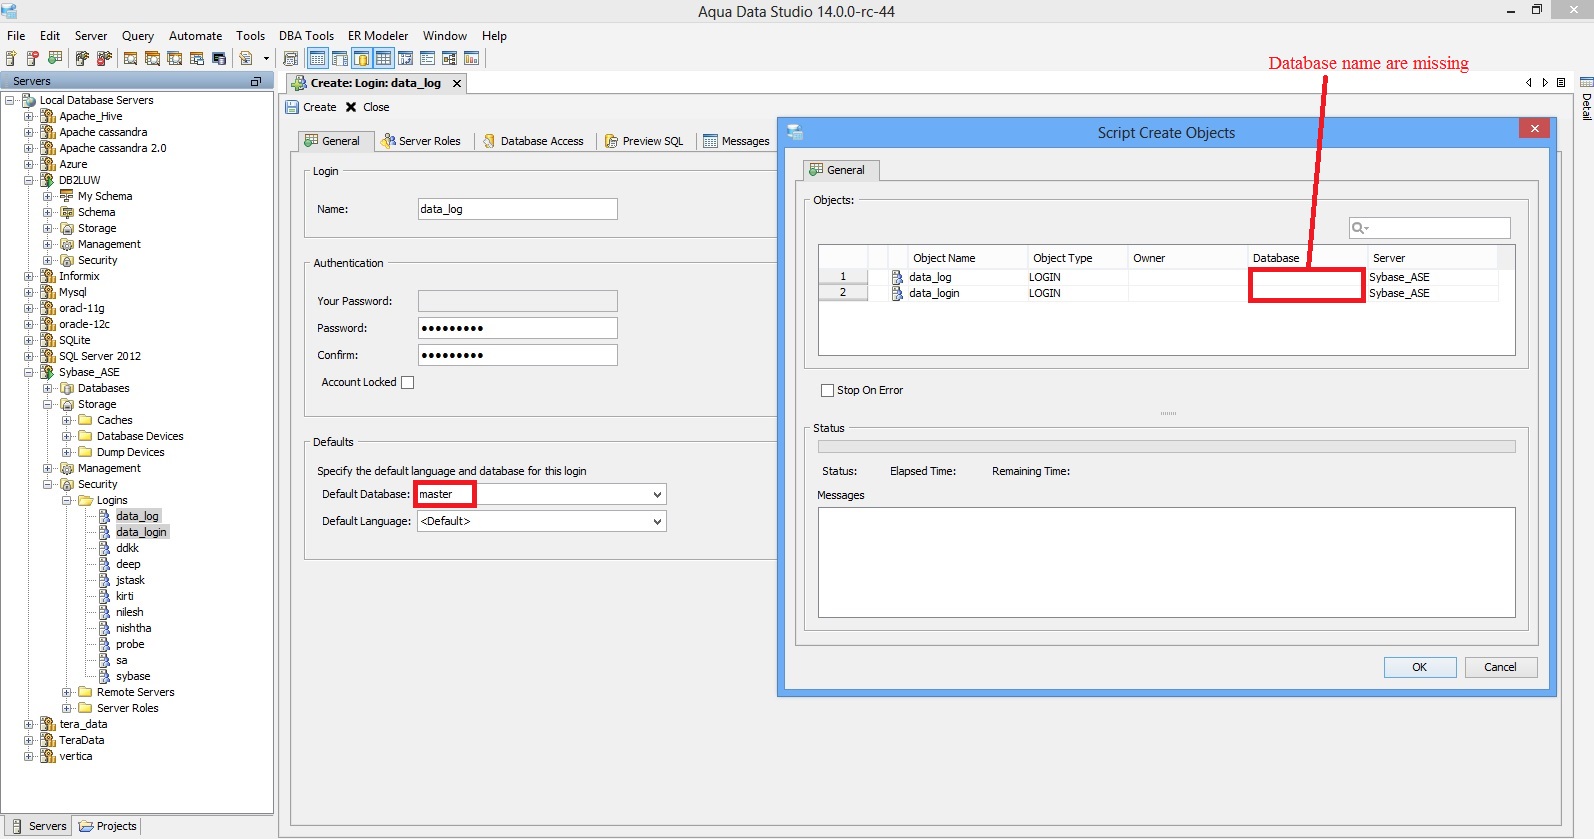Click the Status progress bar in dialog

[1166, 446]
